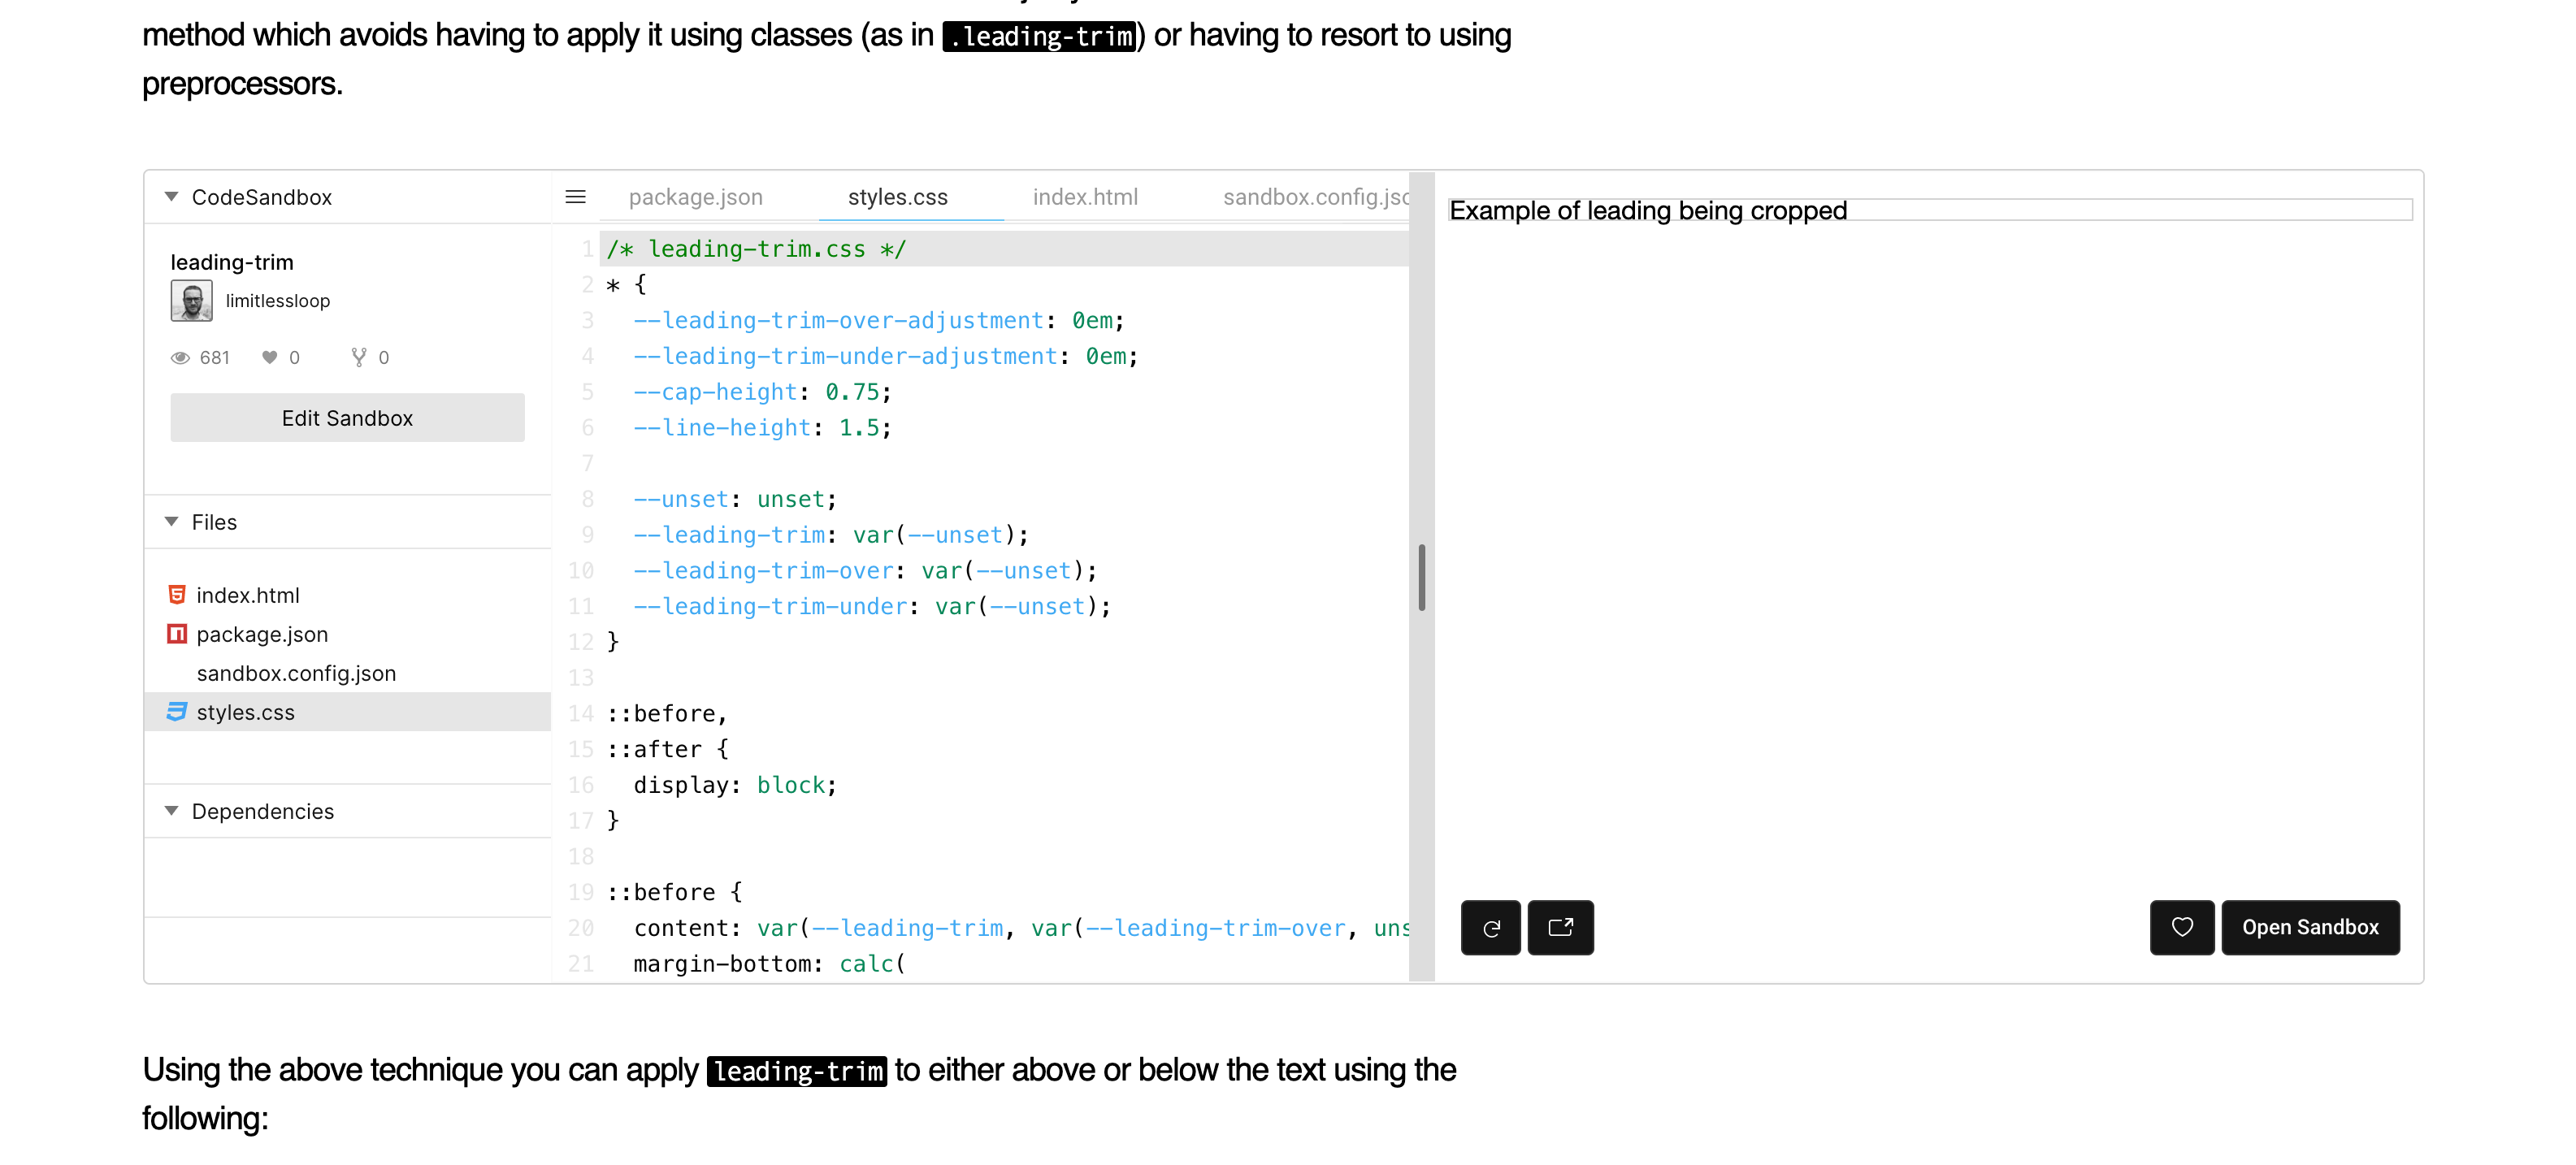Click 'Example of leading being cropped' preview text
The width and height of the screenshot is (2576, 1165).
click(x=1648, y=211)
